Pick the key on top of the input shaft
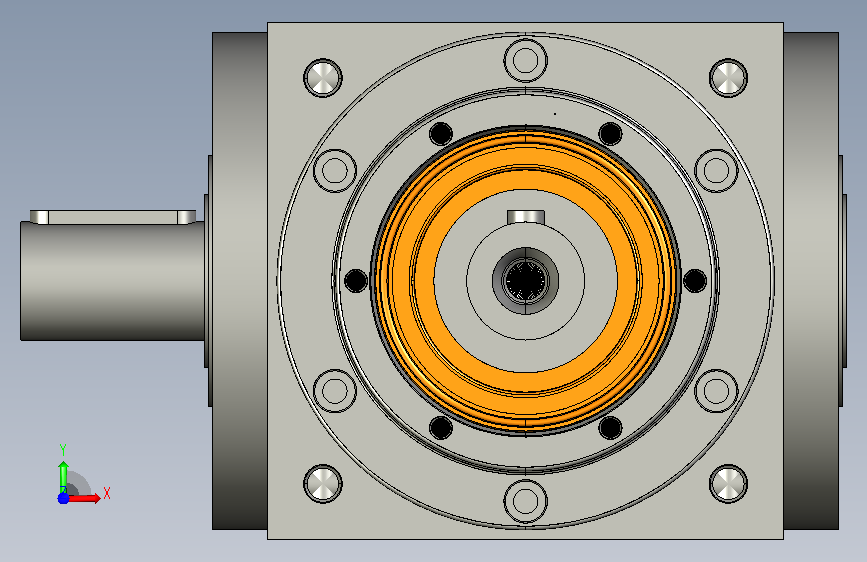Image resolution: width=867 pixels, height=562 pixels. click(113, 217)
